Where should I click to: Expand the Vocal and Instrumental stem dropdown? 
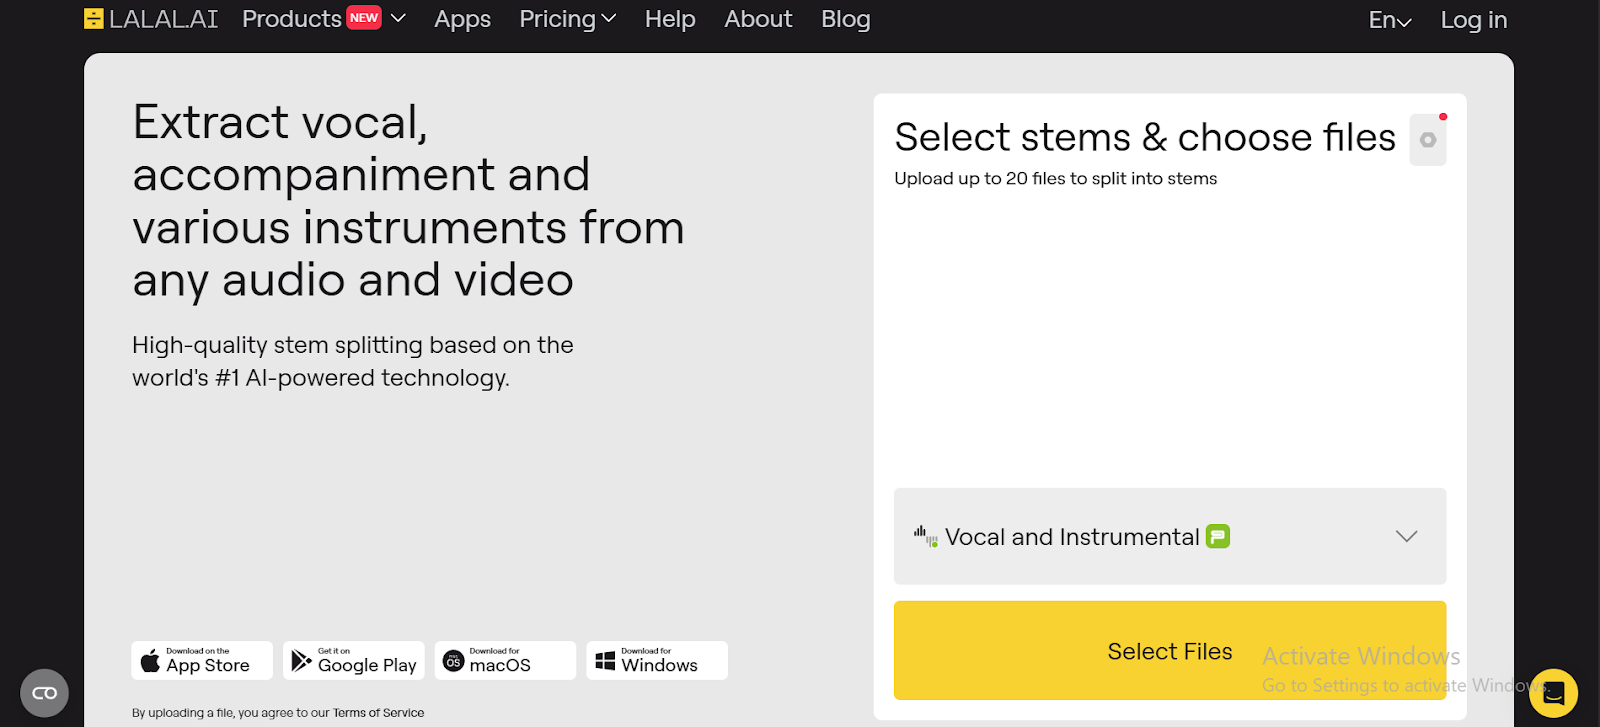[1406, 537]
